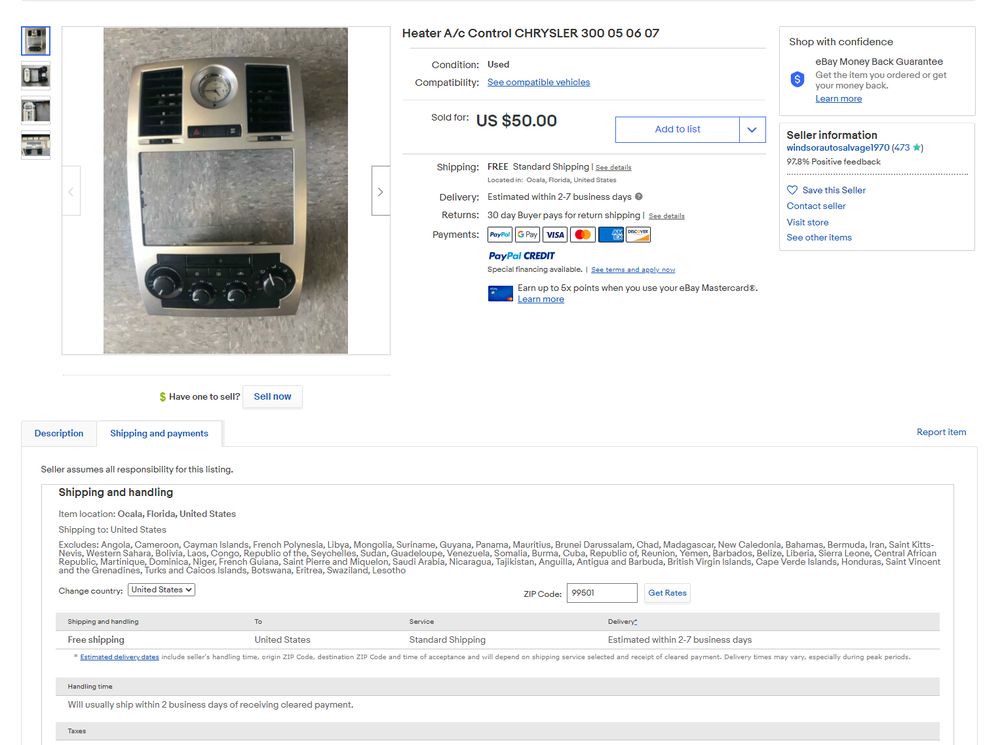This screenshot has height=745, width=1000.
Task: Click the heart icon beside Save this Seller
Action: pyautogui.click(x=792, y=190)
